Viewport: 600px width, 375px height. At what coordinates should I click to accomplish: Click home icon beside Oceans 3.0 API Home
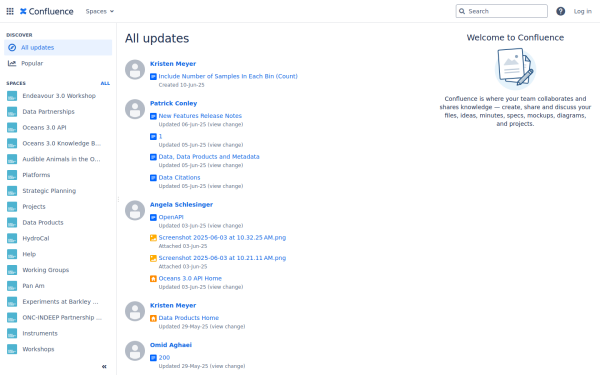(153, 279)
